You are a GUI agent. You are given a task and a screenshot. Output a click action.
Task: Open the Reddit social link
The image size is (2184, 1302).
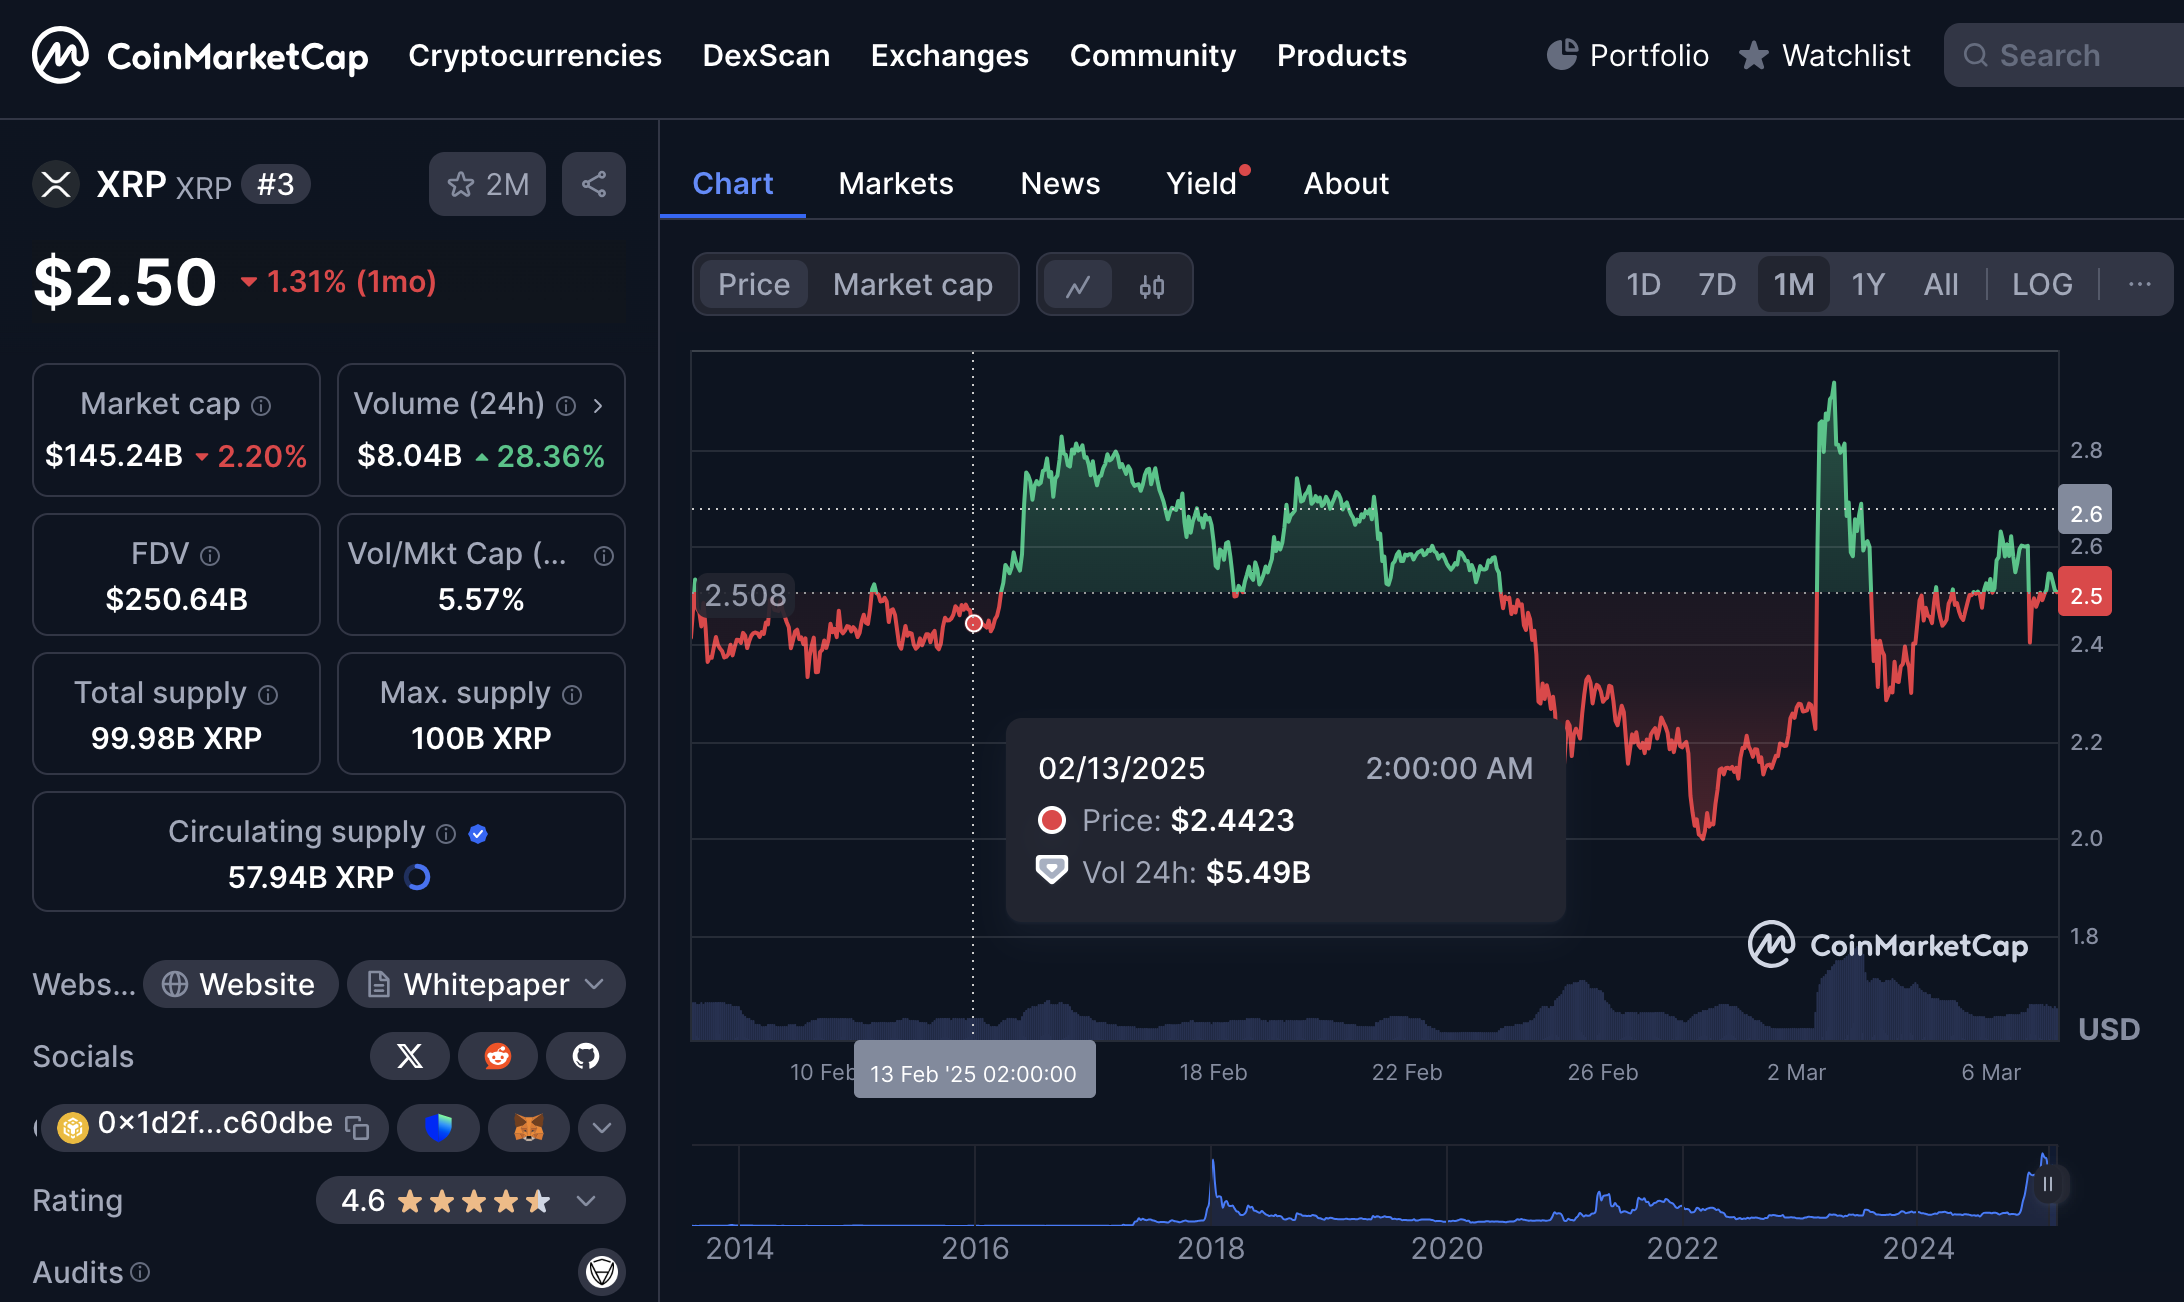pyautogui.click(x=497, y=1056)
